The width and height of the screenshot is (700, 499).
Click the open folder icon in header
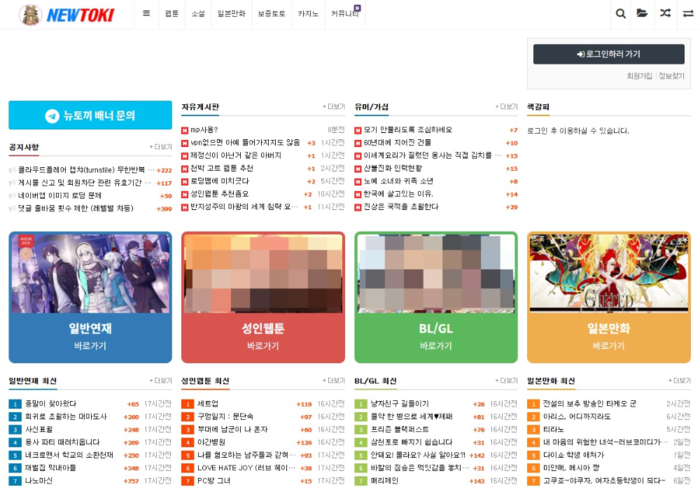642,13
